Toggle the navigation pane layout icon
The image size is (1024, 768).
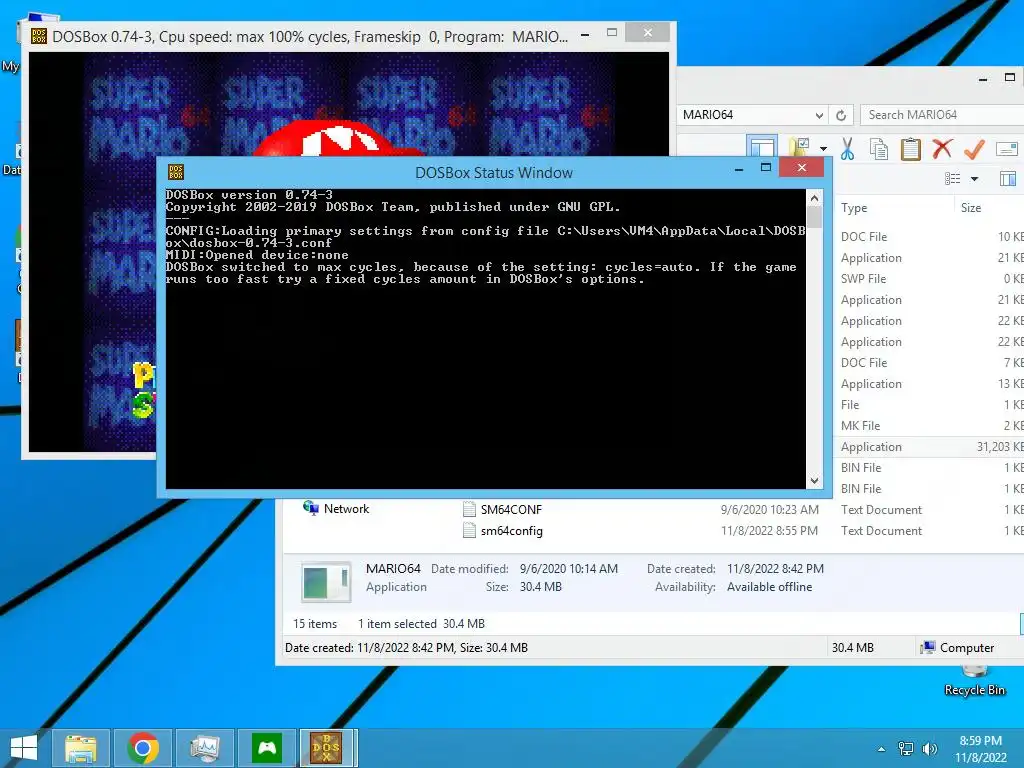click(762, 148)
